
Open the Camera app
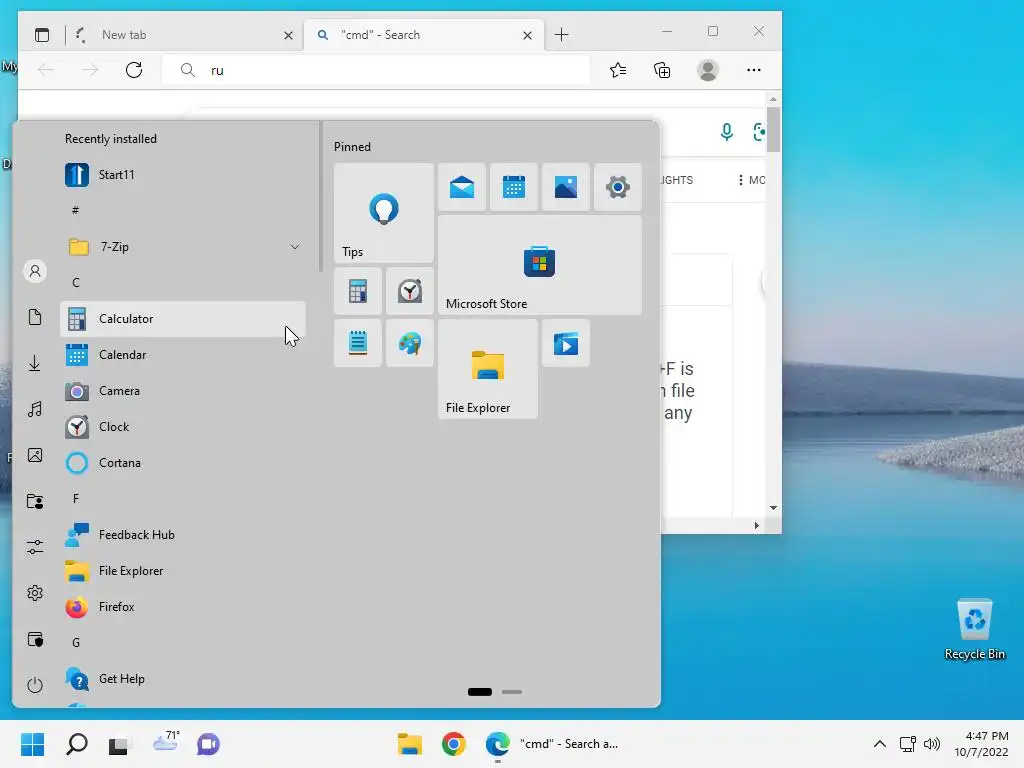pyautogui.click(x=183, y=391)
